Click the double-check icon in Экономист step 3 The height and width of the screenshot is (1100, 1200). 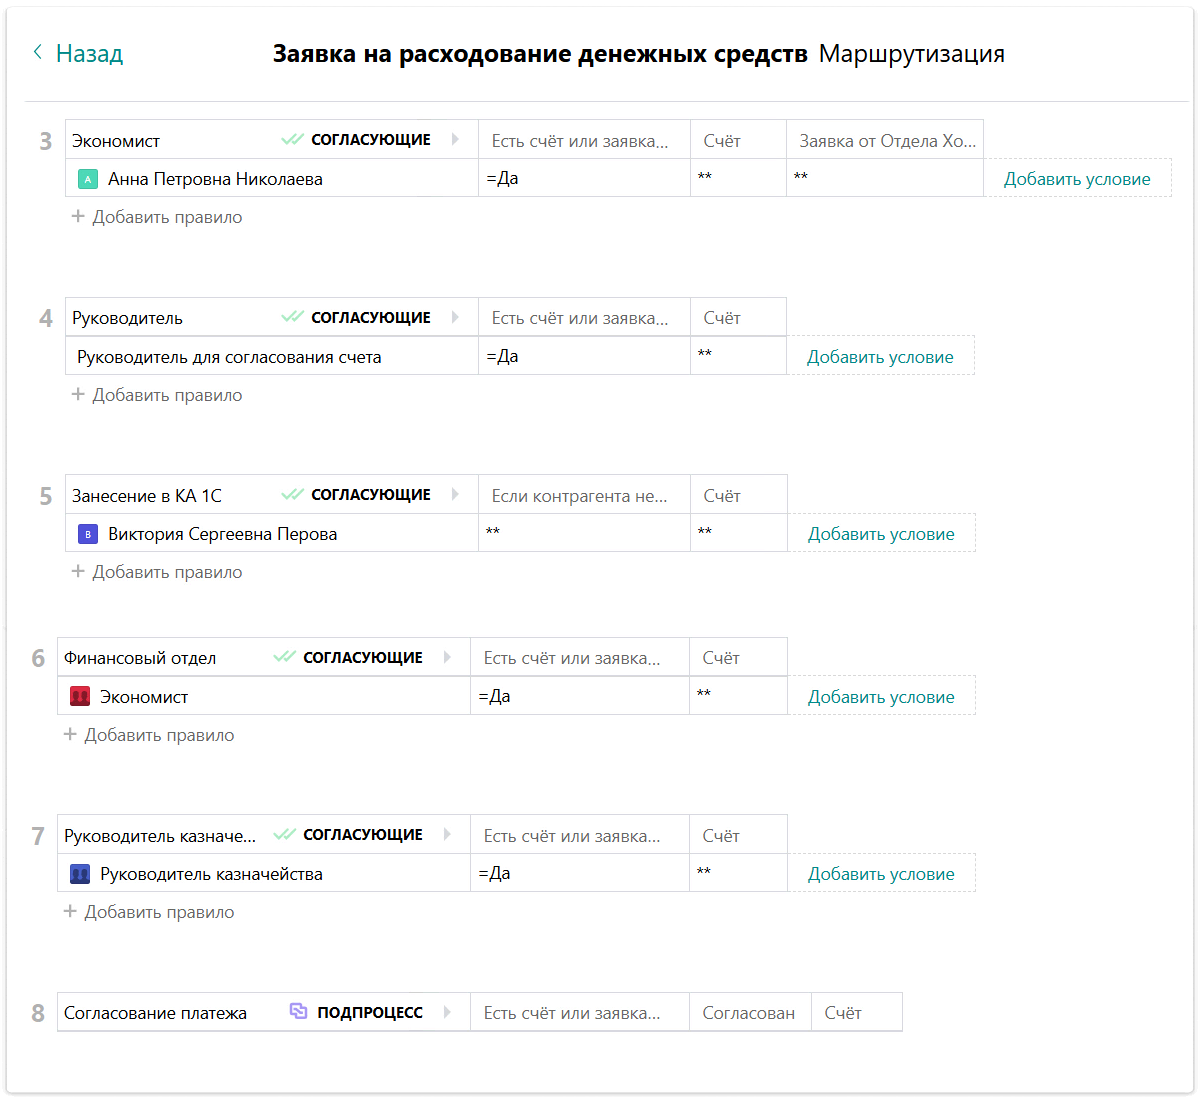click(292, 140)
